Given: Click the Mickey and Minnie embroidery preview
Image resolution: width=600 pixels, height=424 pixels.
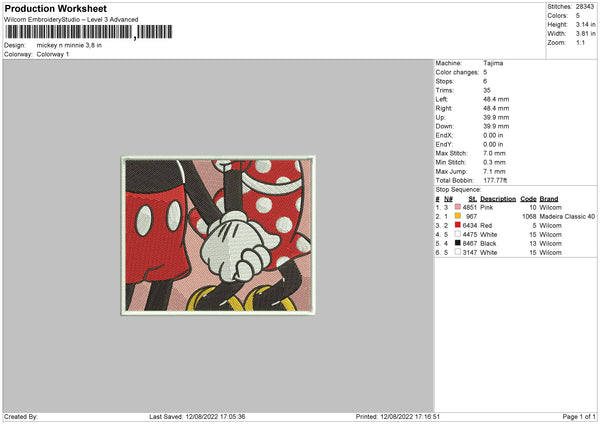Looking at the screenshot, I should tap(218, 235).
